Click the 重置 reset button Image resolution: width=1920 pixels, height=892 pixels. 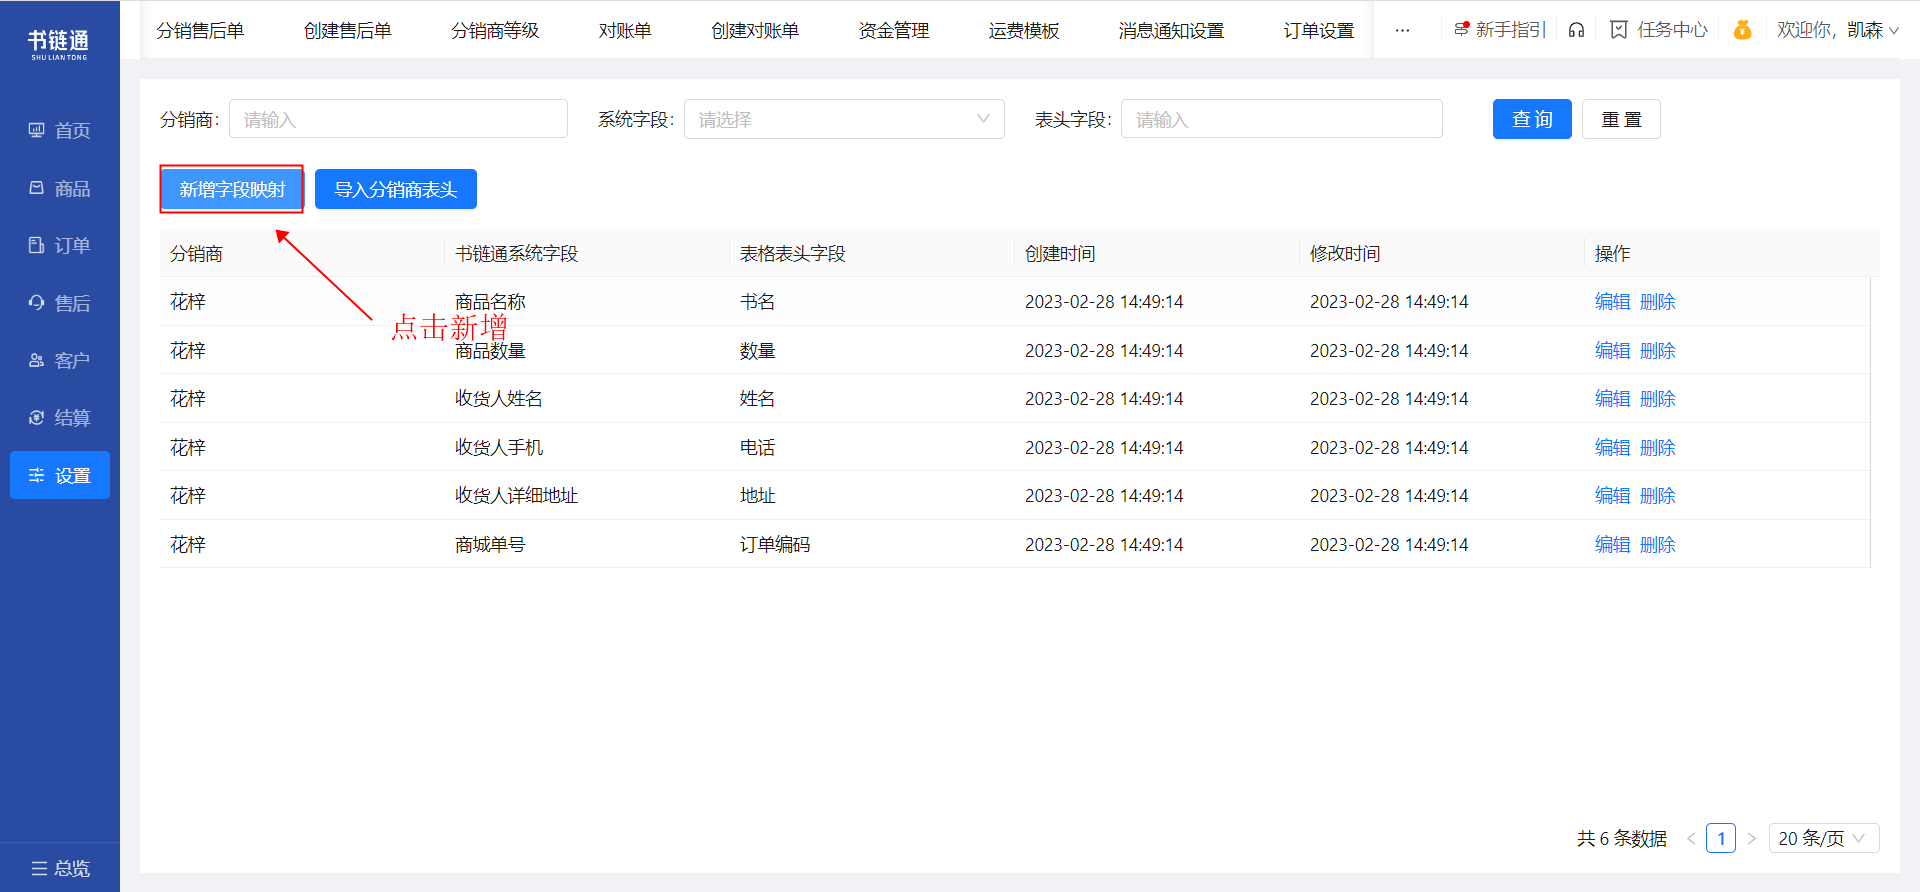(x=1621, y=119)
